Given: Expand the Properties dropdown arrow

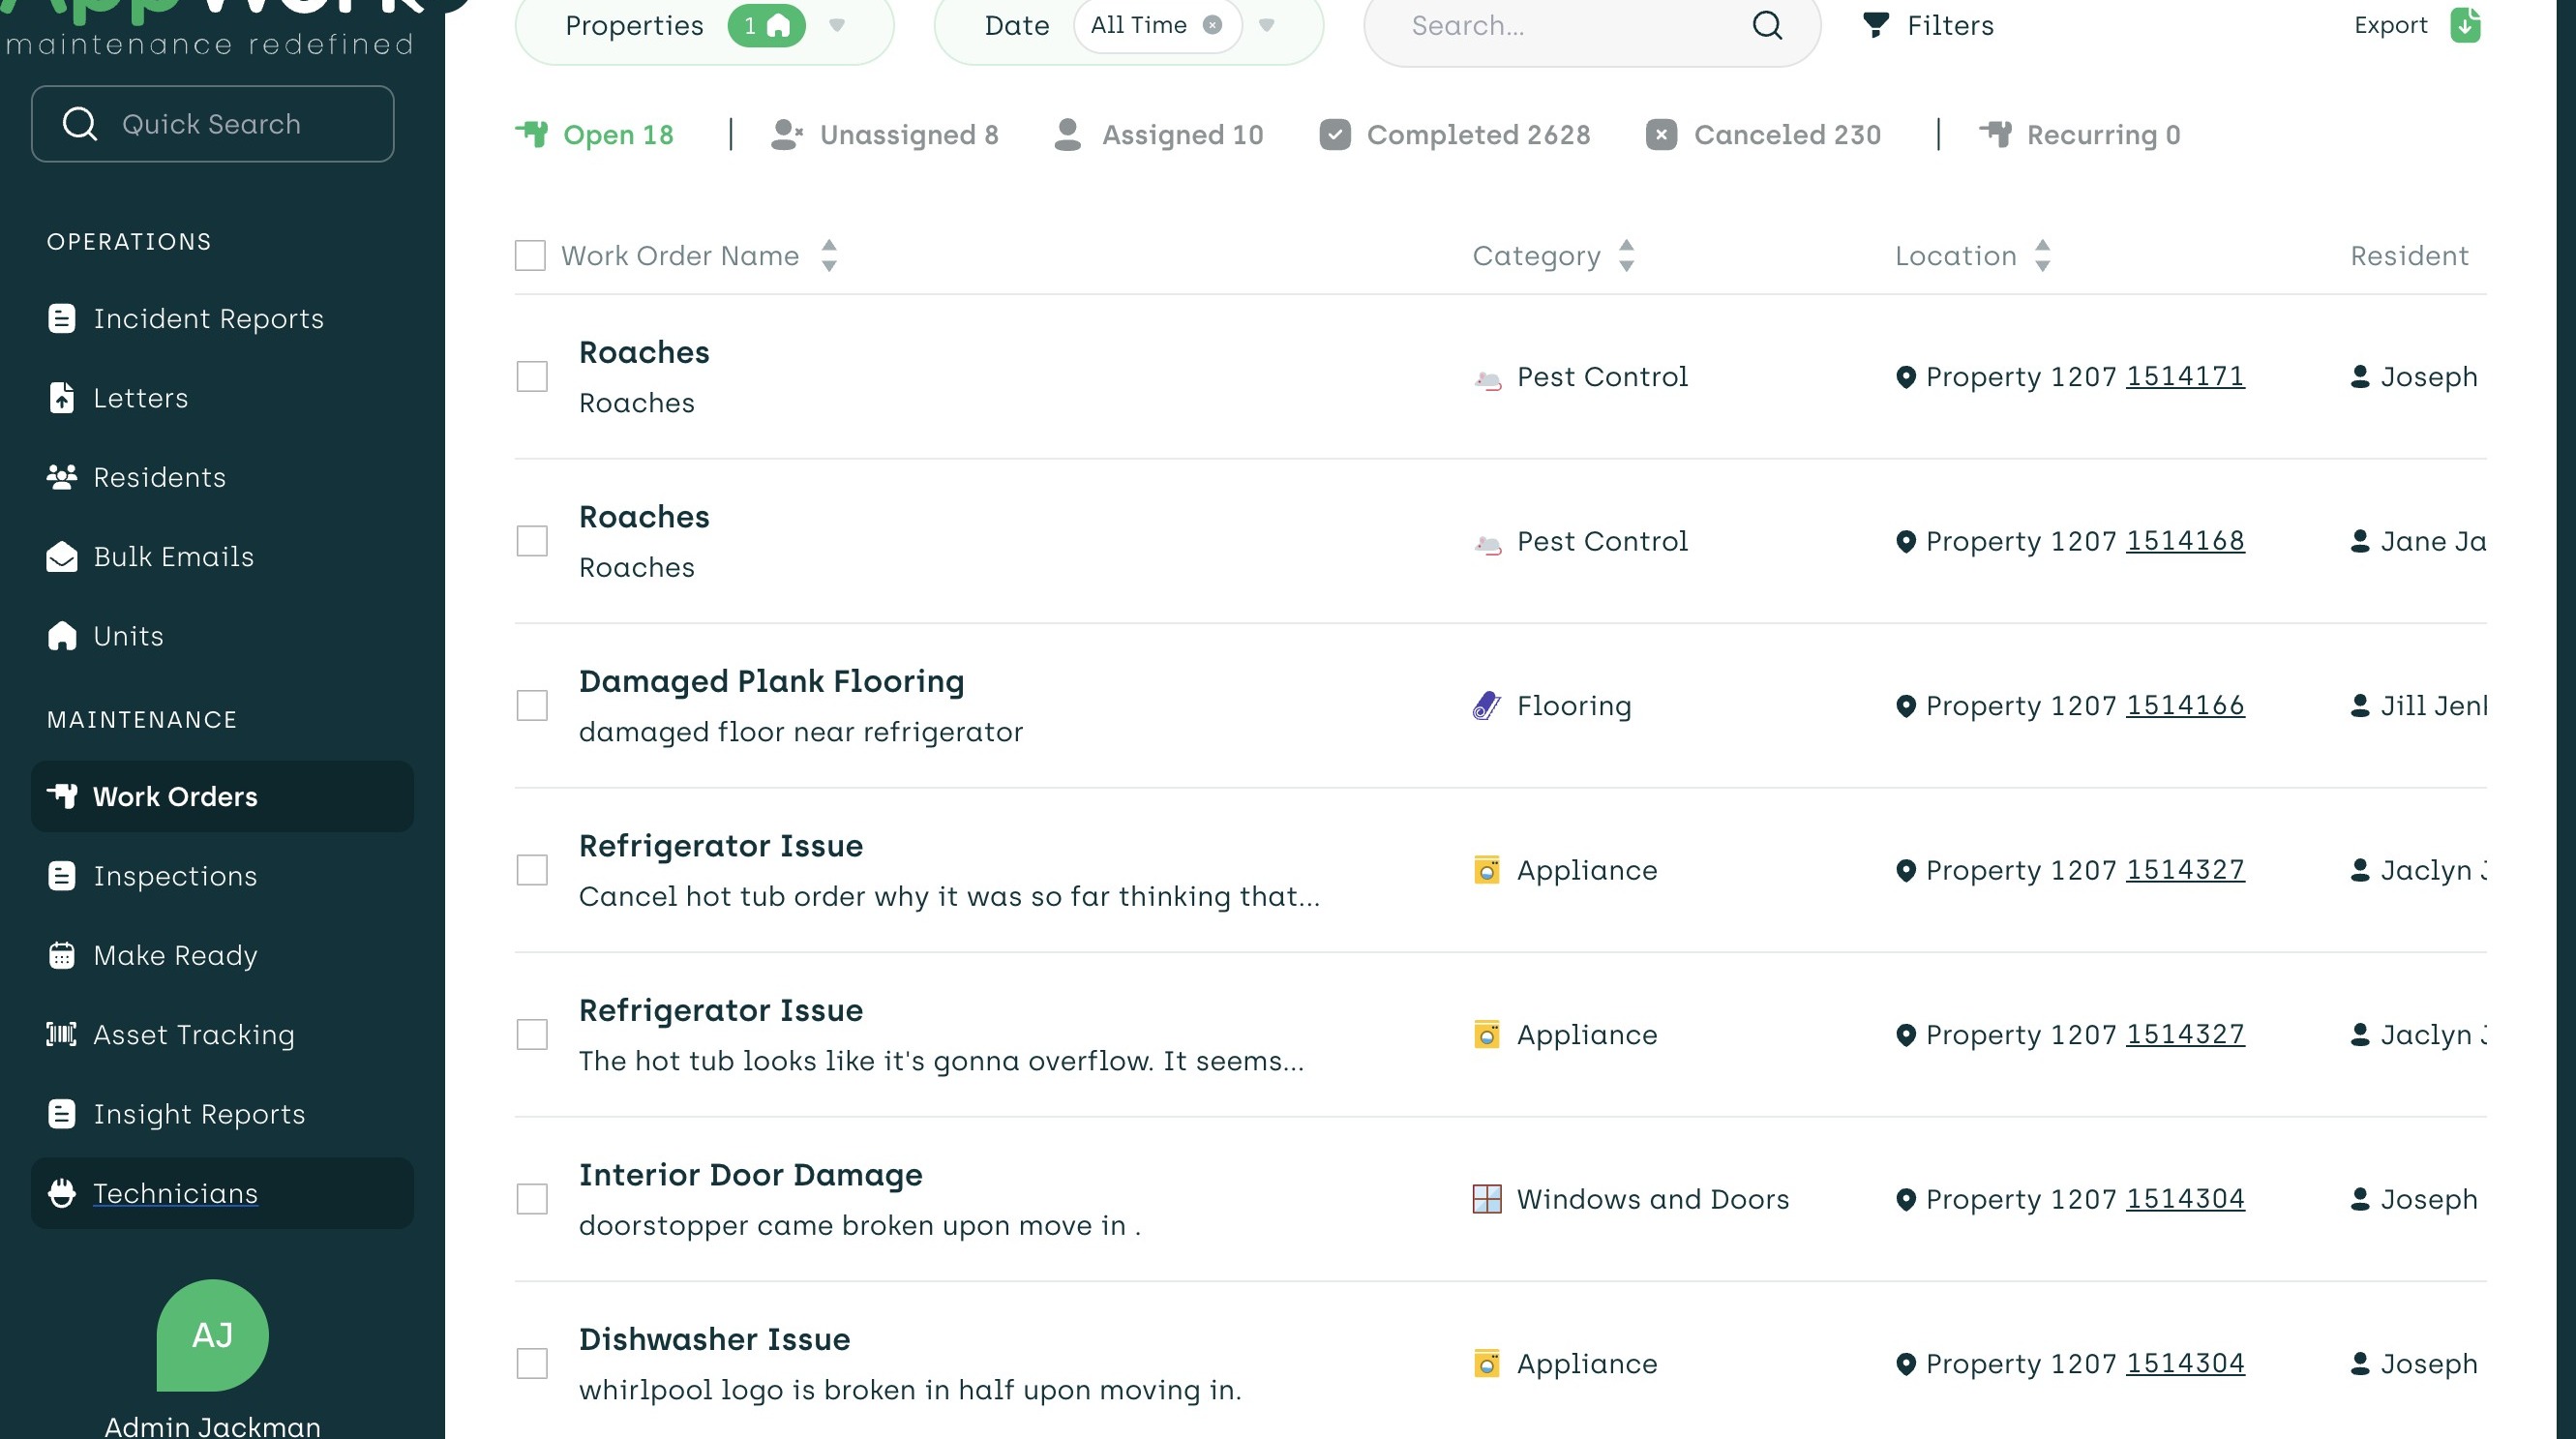Looking at the screenshot, I should point(837,25).
